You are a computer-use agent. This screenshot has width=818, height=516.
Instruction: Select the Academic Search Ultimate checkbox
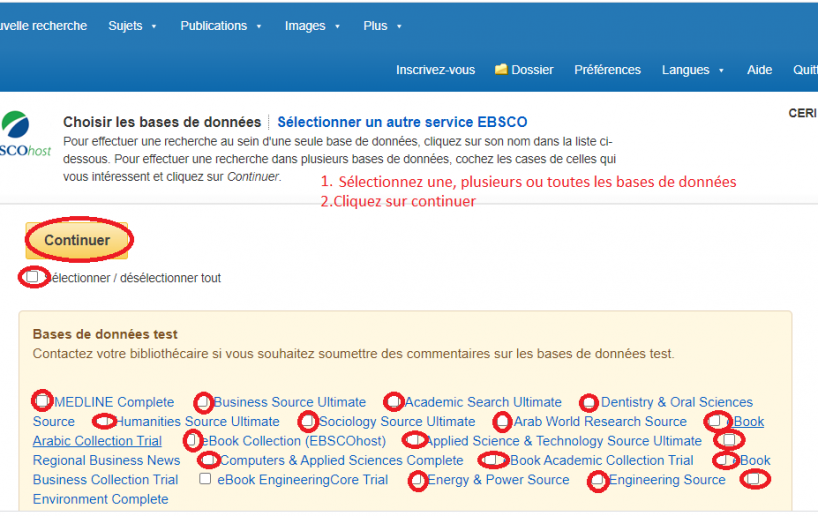[394, 402]
